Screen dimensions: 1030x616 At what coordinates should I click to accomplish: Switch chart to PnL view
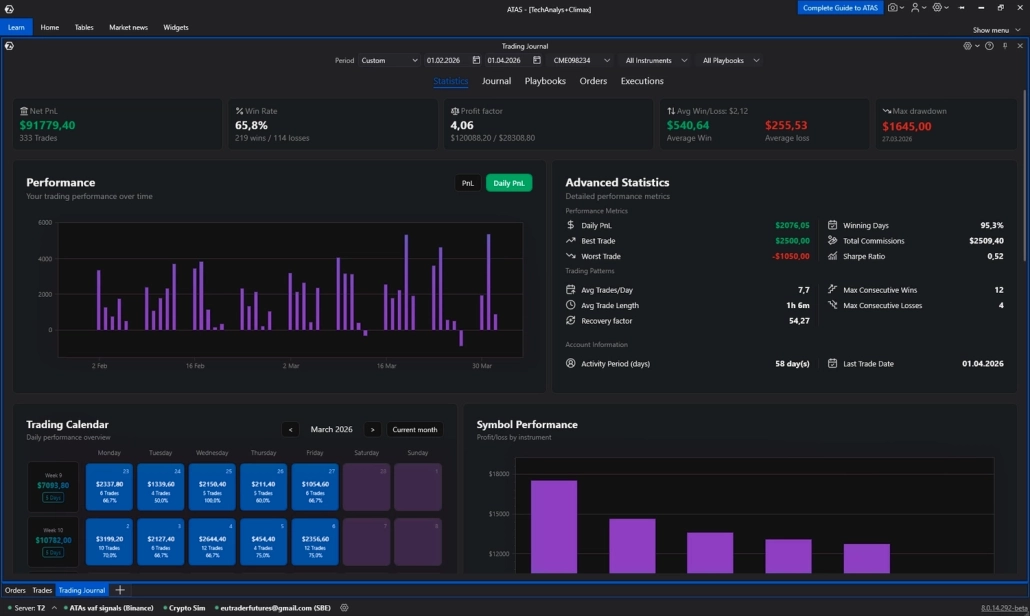467,183
